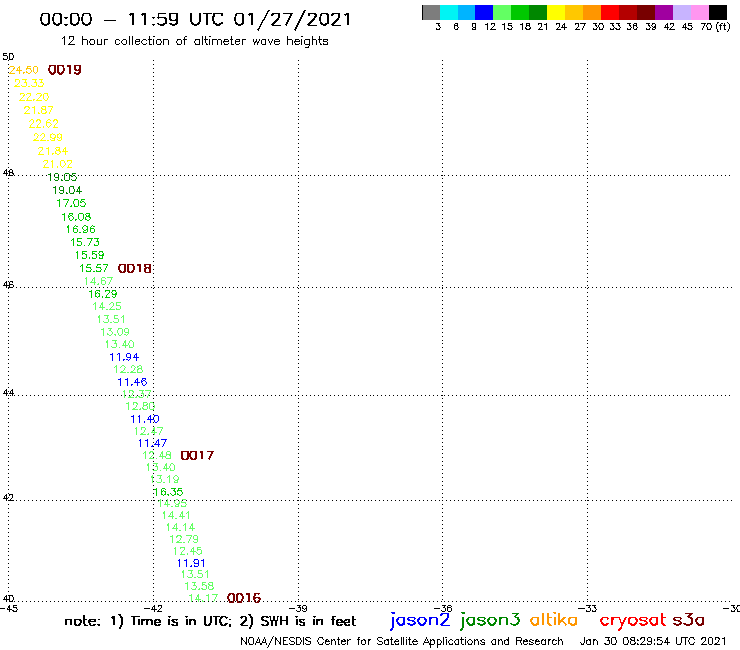Click the jason3 satellite legend label
The width and height of the screenshot is (740, 650).
point(490,620)
